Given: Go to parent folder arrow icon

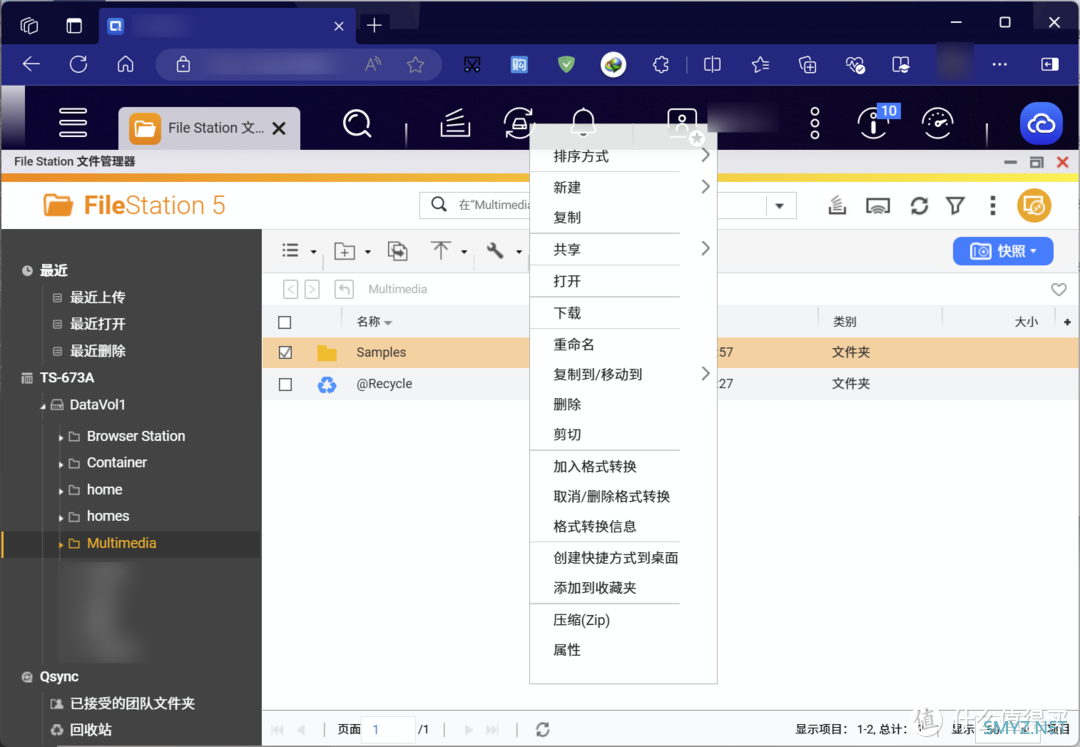Looking at the screenshot, I should pyautogui.click(x=344, y=289).
